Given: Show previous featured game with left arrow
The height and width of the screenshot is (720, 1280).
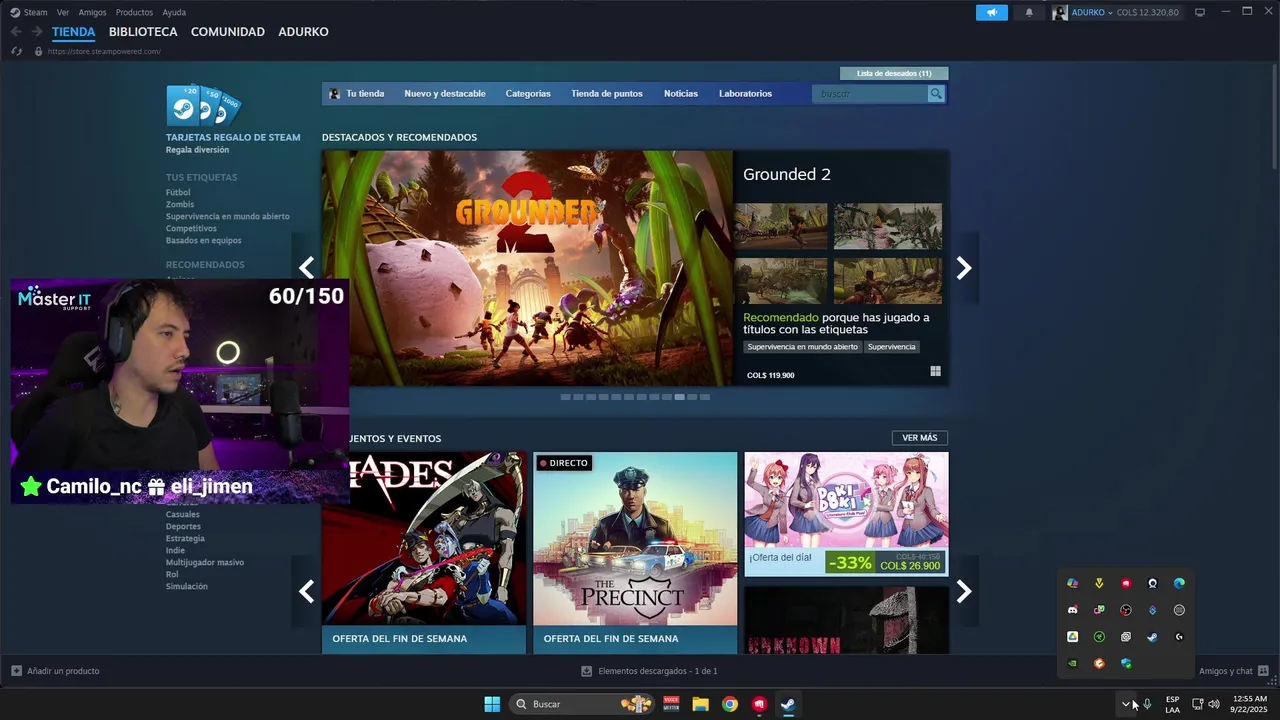Looking at the screenshot, I should pos(307,268).
